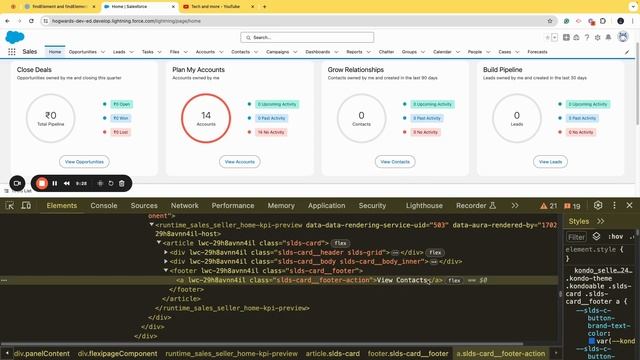Image resolution: width=640 pixels, height=360 pixels.
Task: Click the View Opportunities button
Action: [x=84, y=162]
